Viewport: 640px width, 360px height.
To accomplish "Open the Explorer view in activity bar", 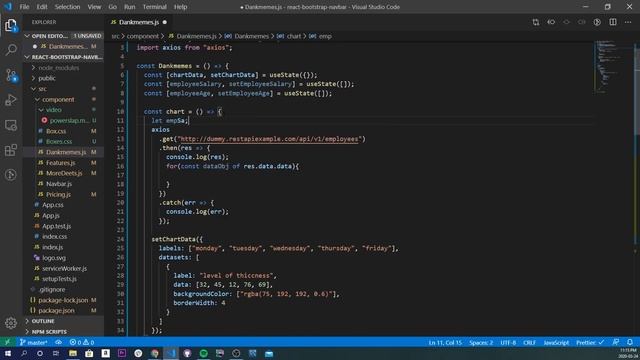I will [11, 26].
